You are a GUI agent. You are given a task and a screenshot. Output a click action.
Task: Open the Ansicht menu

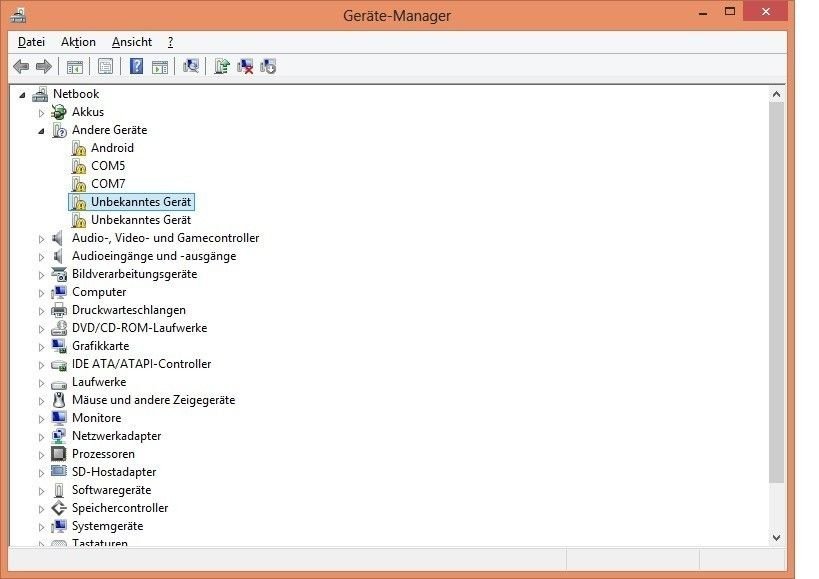(x=132, y=42)
